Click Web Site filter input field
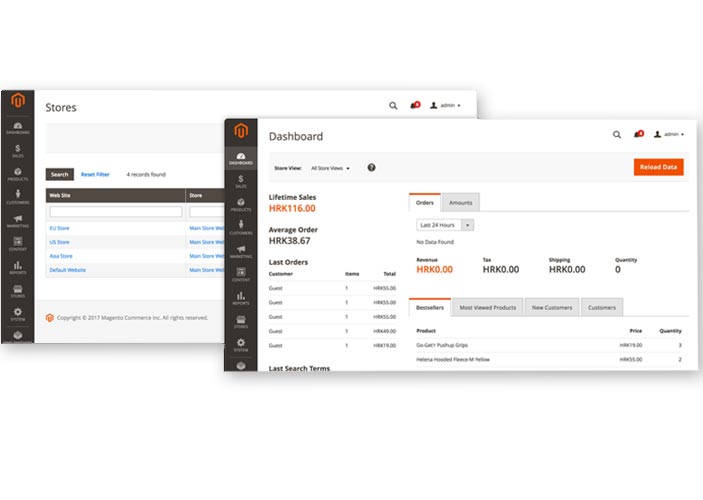 116,212
